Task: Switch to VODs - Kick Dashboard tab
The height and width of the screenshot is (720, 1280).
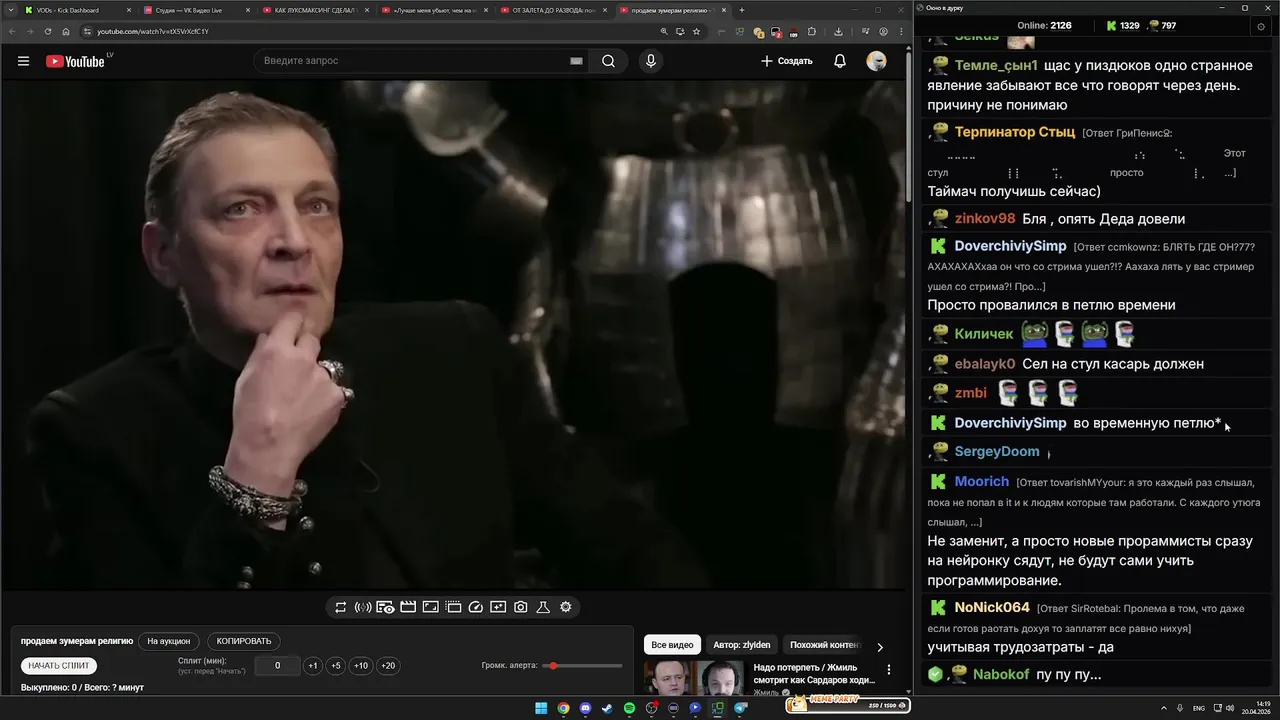Action: pos(76,10)
